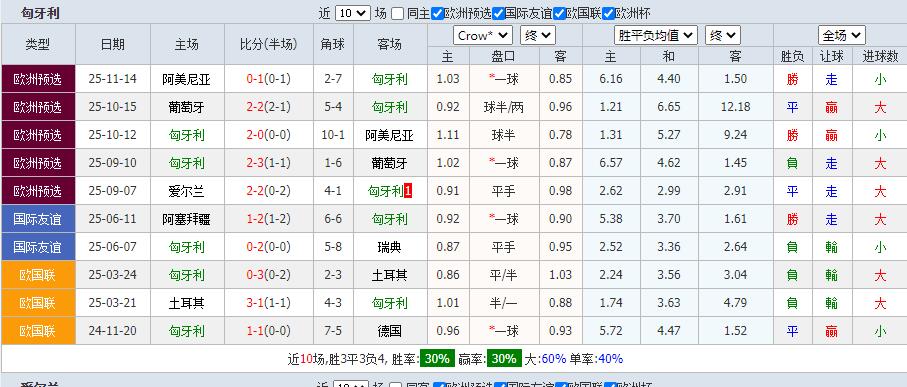The width and height of the screenshot is (907, 387).
Task: Click the 60% 大 rate value
Action: [x=554, y=359]
